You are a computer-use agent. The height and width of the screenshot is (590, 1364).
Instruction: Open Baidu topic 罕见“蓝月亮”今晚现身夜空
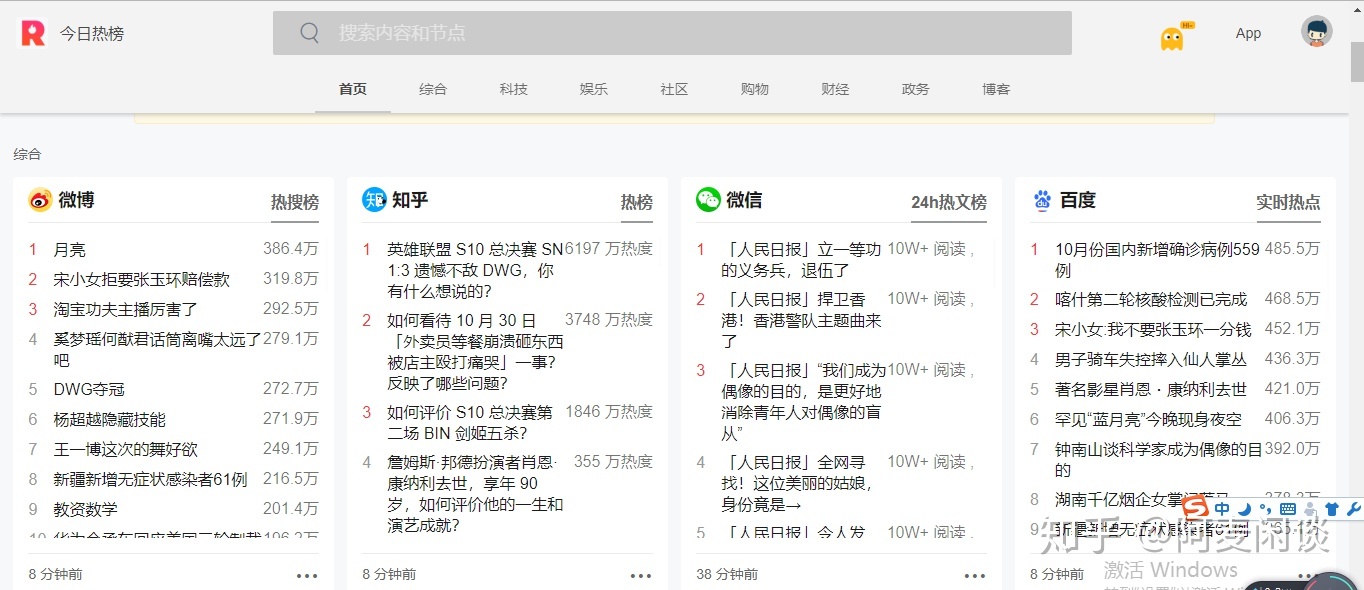point(1148,419)
